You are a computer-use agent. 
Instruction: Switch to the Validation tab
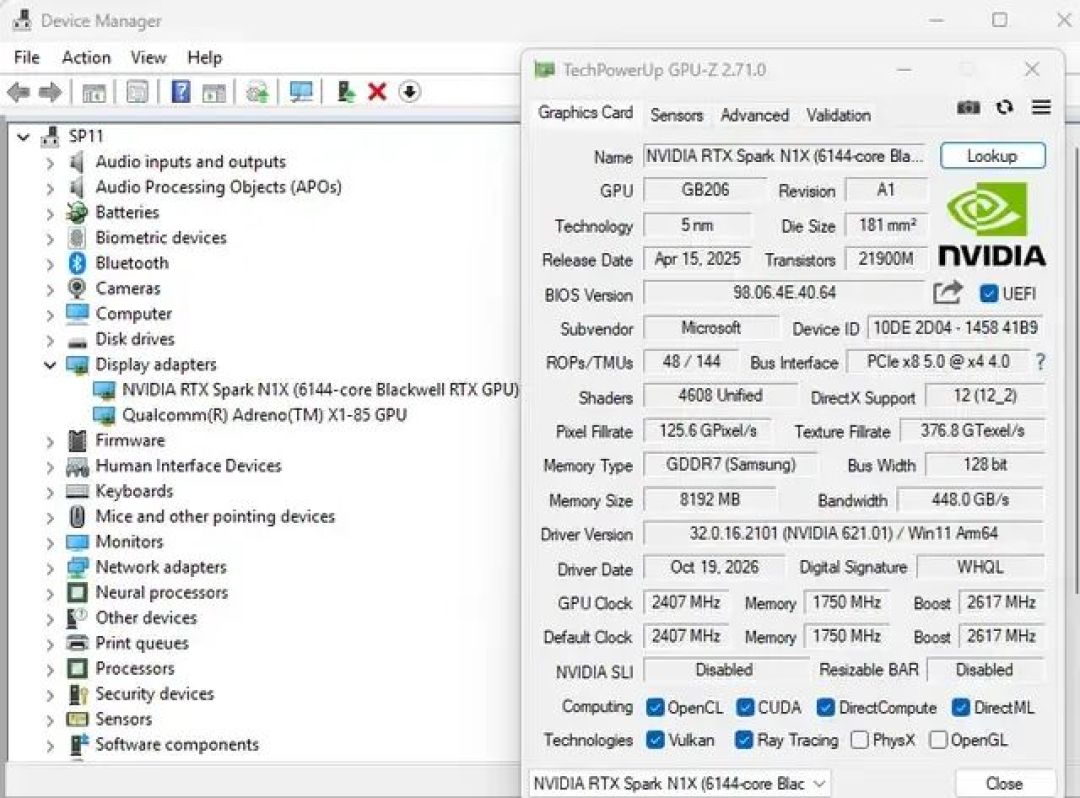click(838, 115)
